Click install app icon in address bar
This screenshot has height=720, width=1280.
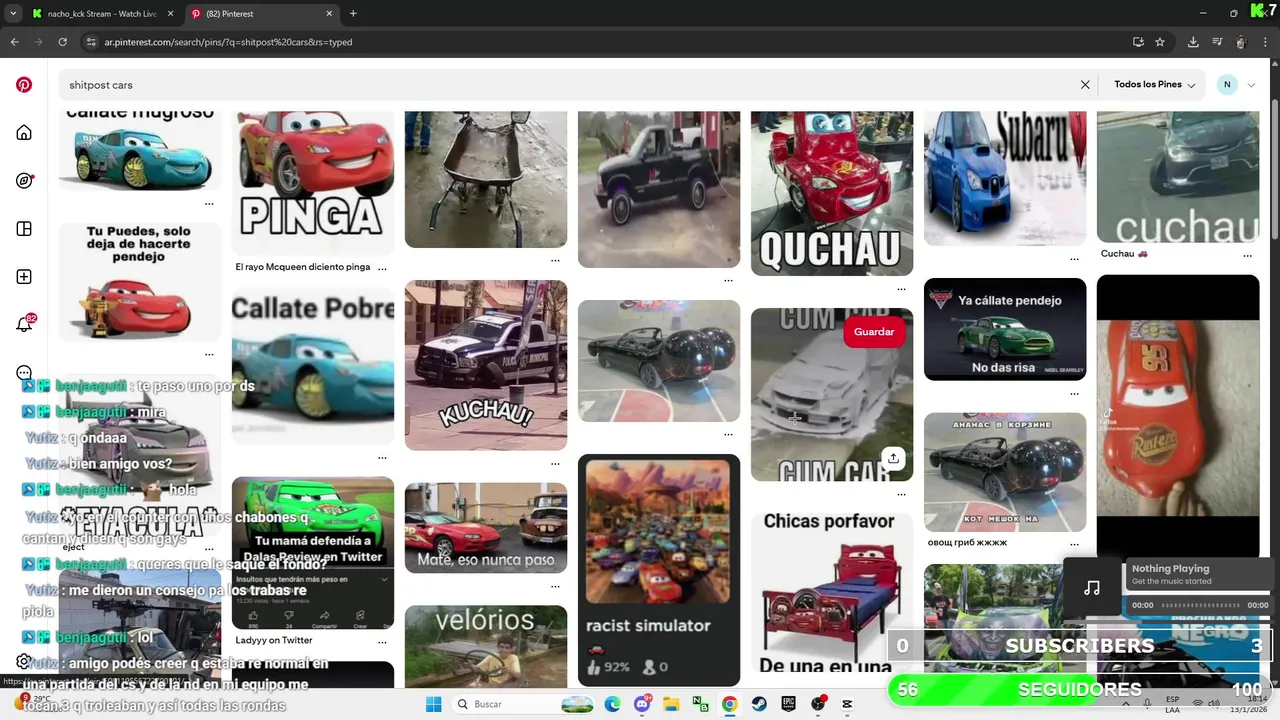click(x=1138, y=42)
